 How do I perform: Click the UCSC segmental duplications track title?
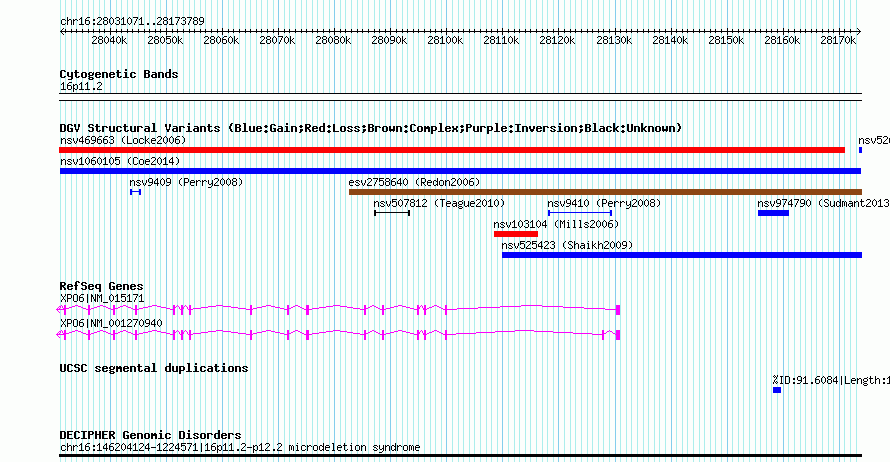(x=154, y=368)
